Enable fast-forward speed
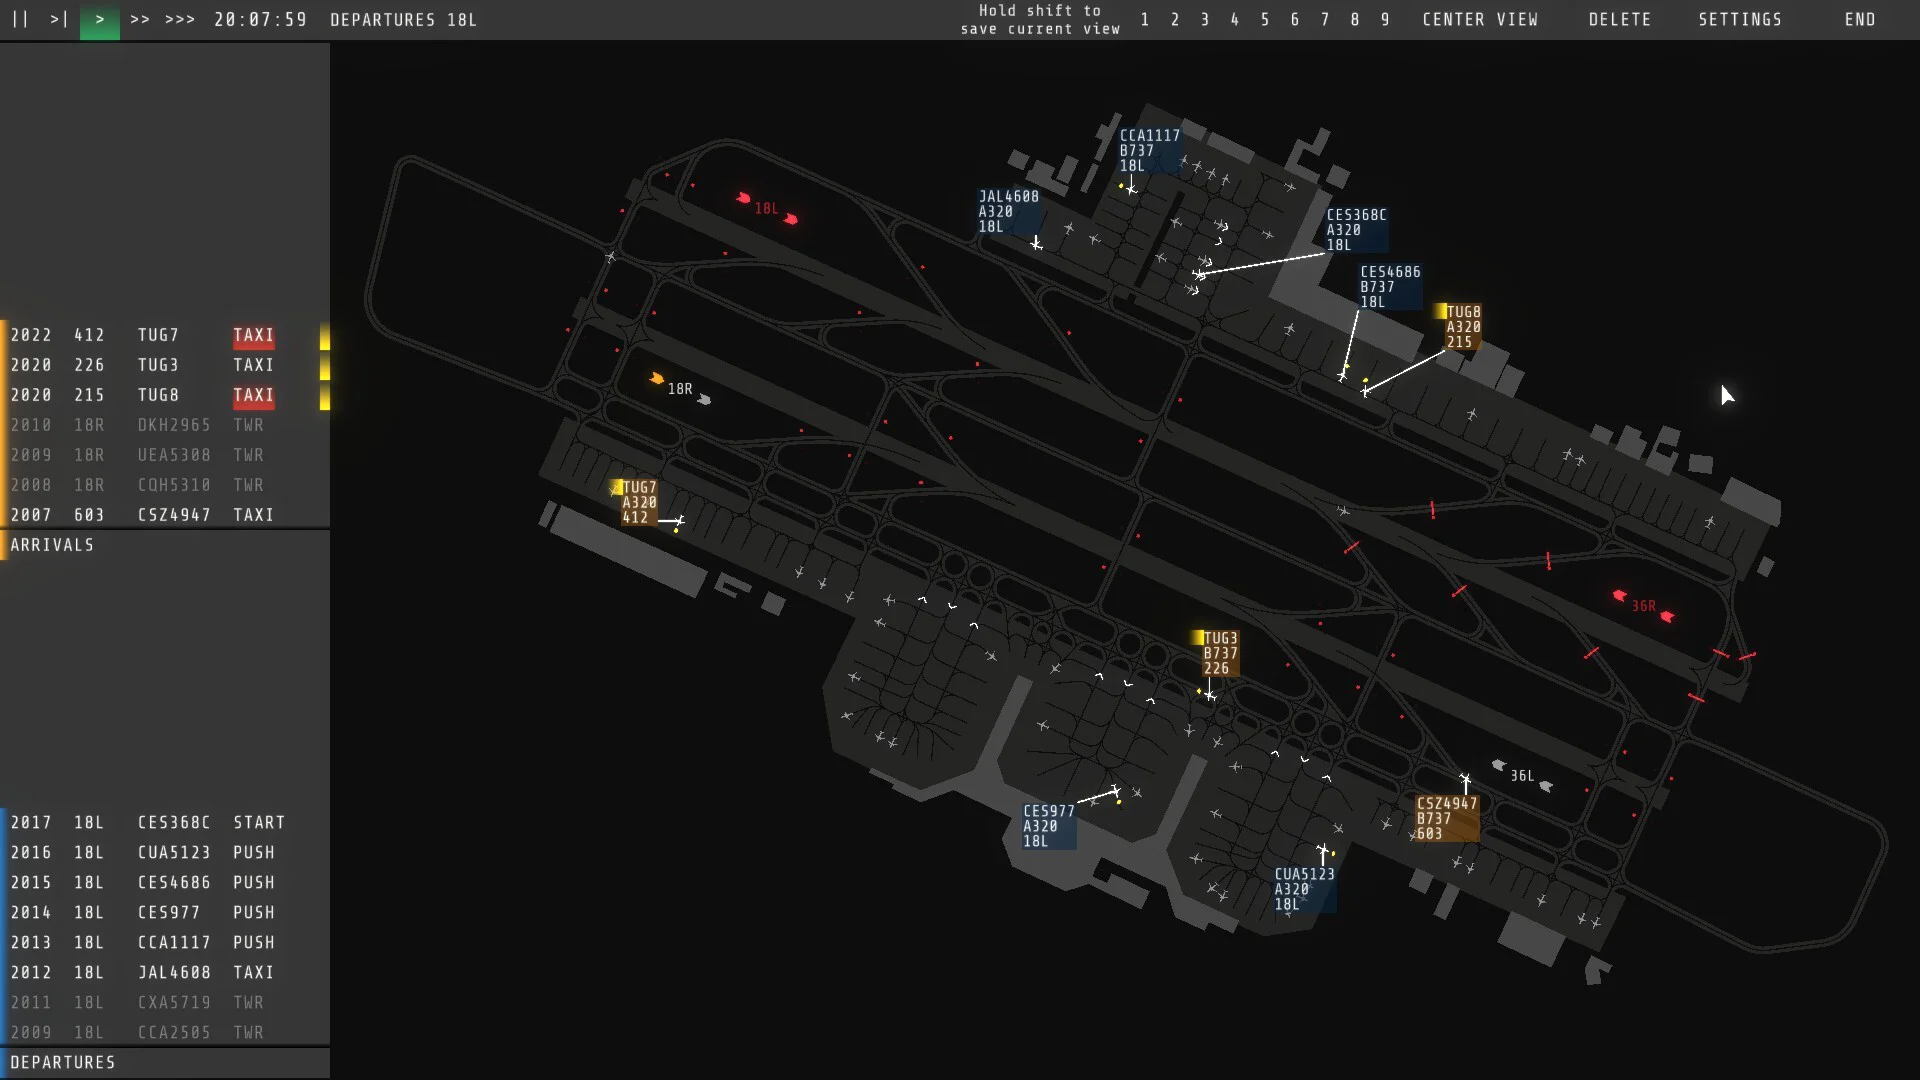Screen dimensions: 1920x1080 140,19
